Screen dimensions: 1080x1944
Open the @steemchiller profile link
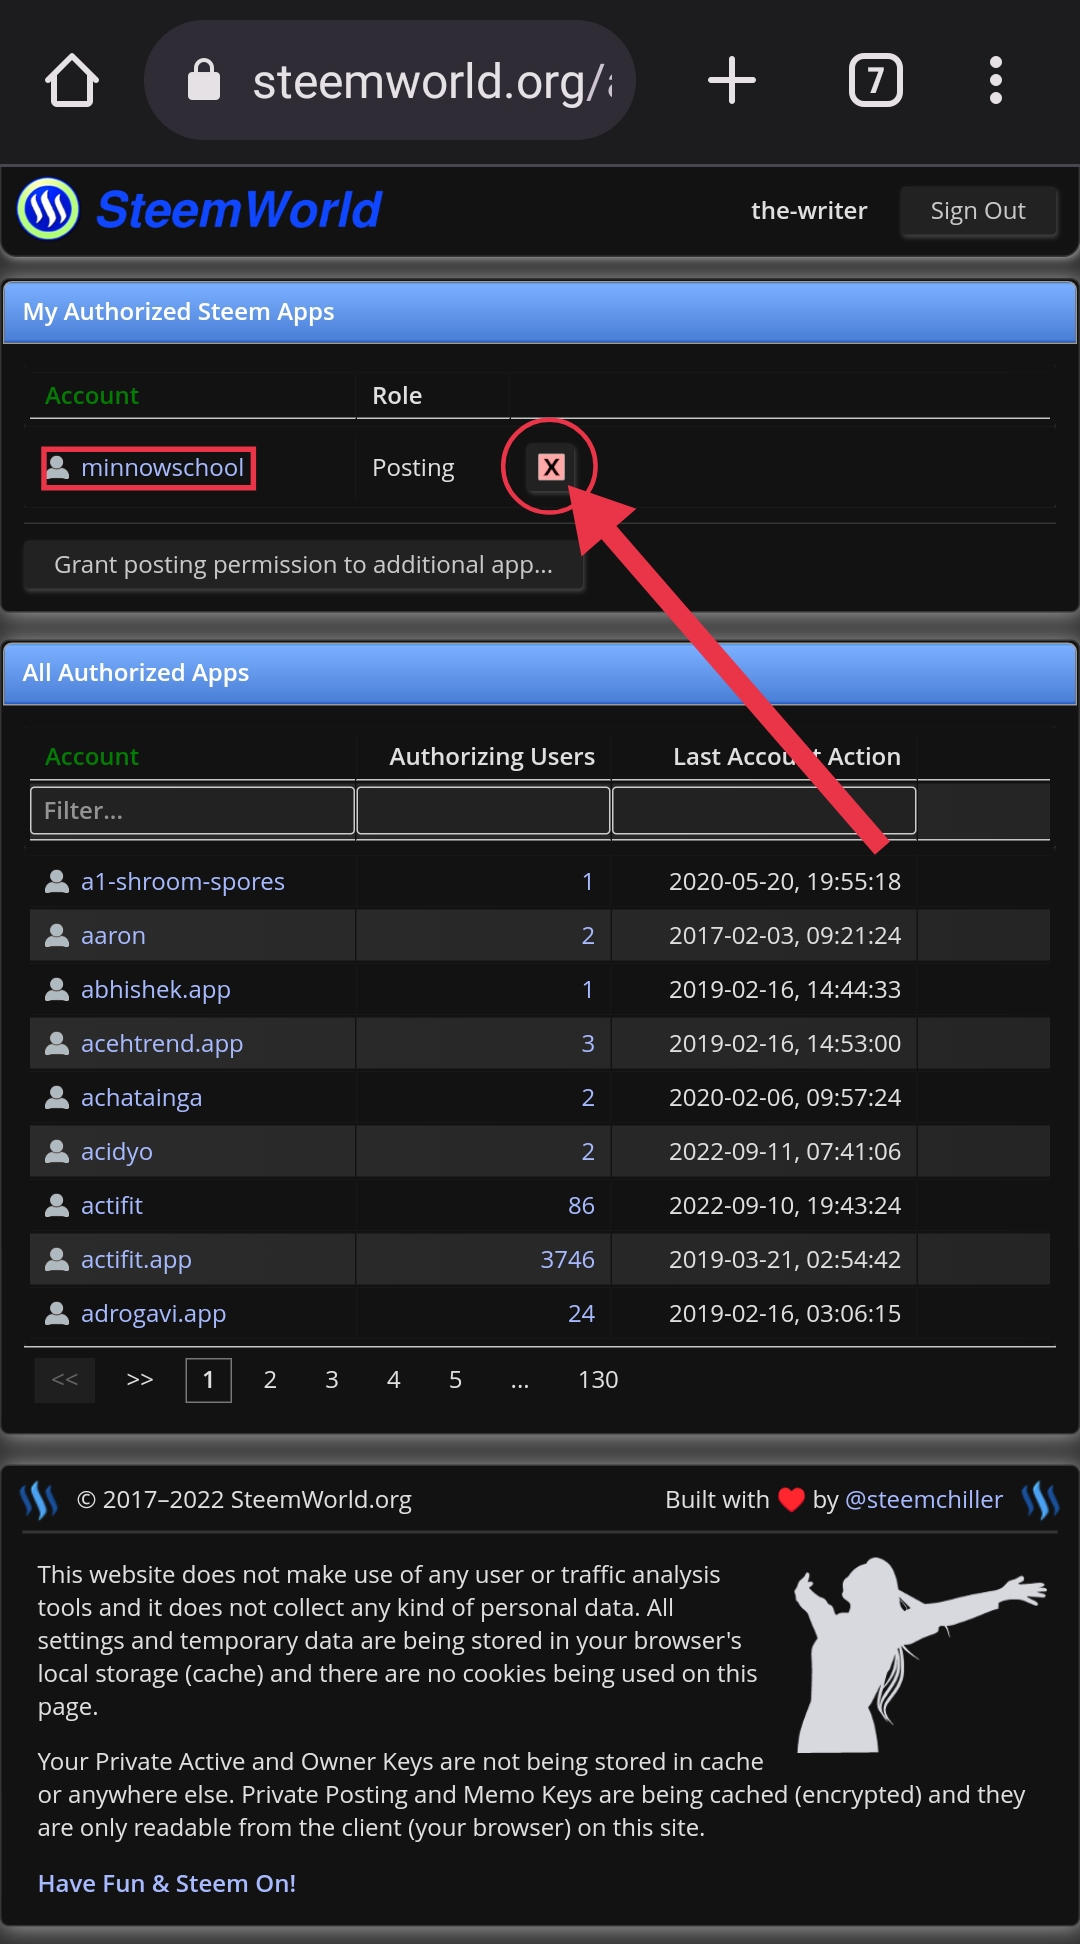point(924,1500)
